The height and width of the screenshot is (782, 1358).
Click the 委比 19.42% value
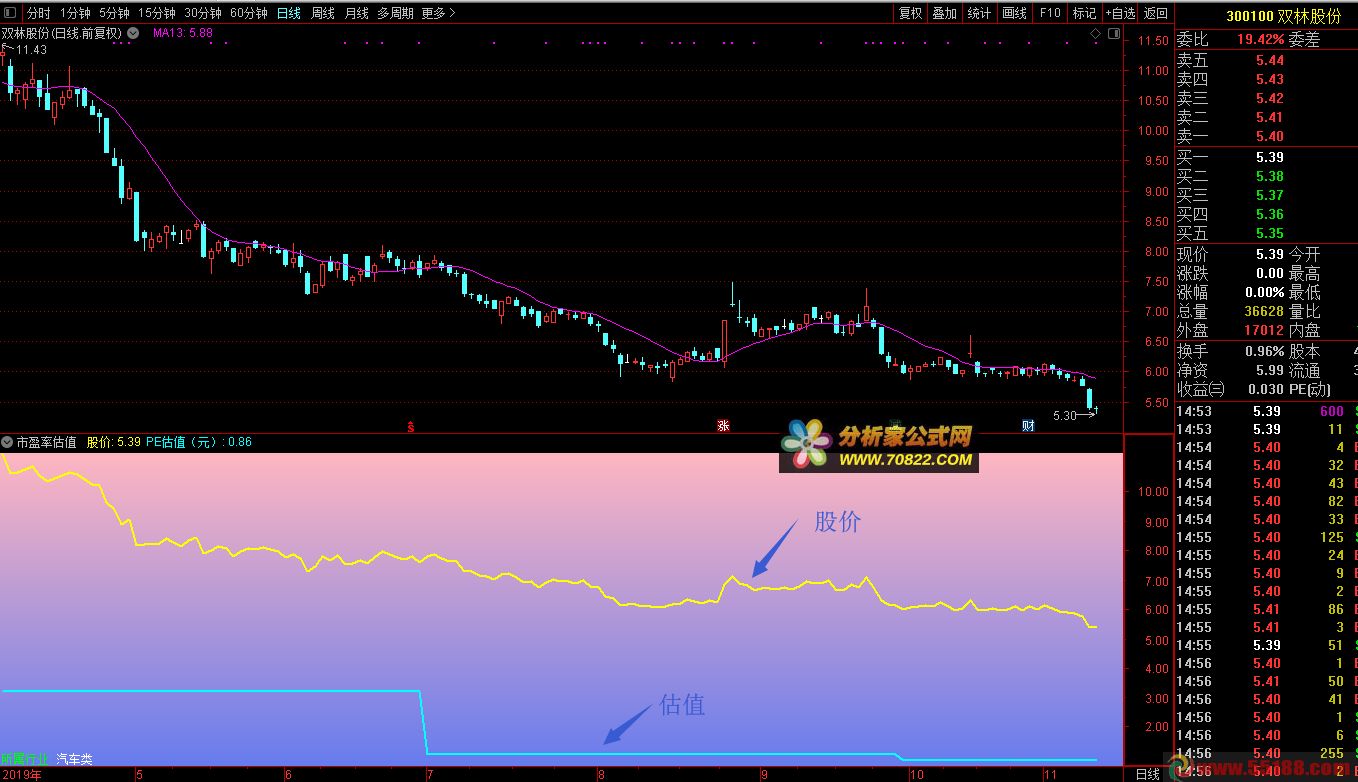pyautogui.click(x=1260, y=39)
